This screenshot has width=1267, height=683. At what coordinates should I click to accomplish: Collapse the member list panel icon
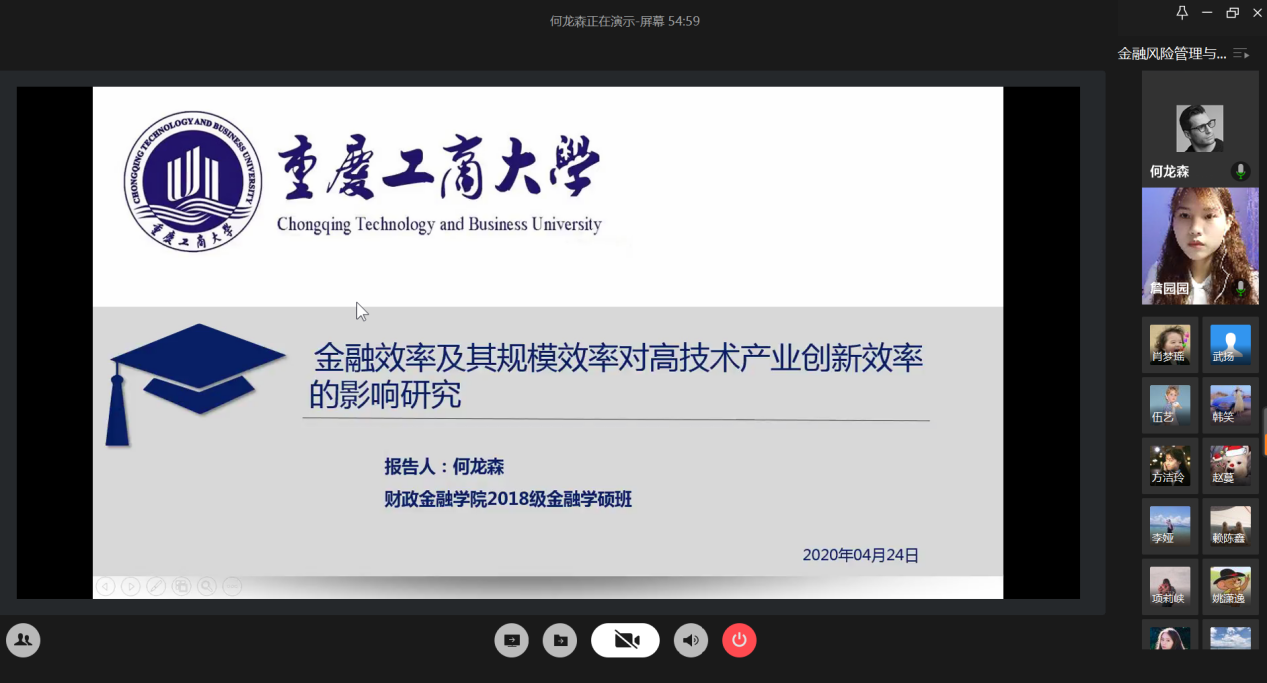[1241, 54]
